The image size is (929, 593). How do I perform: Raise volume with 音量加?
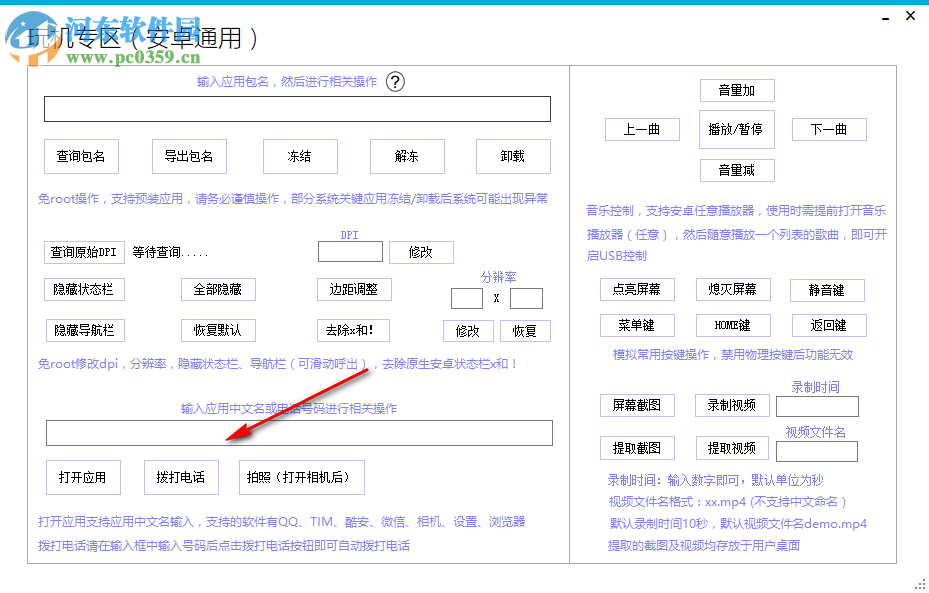(737, 91)
